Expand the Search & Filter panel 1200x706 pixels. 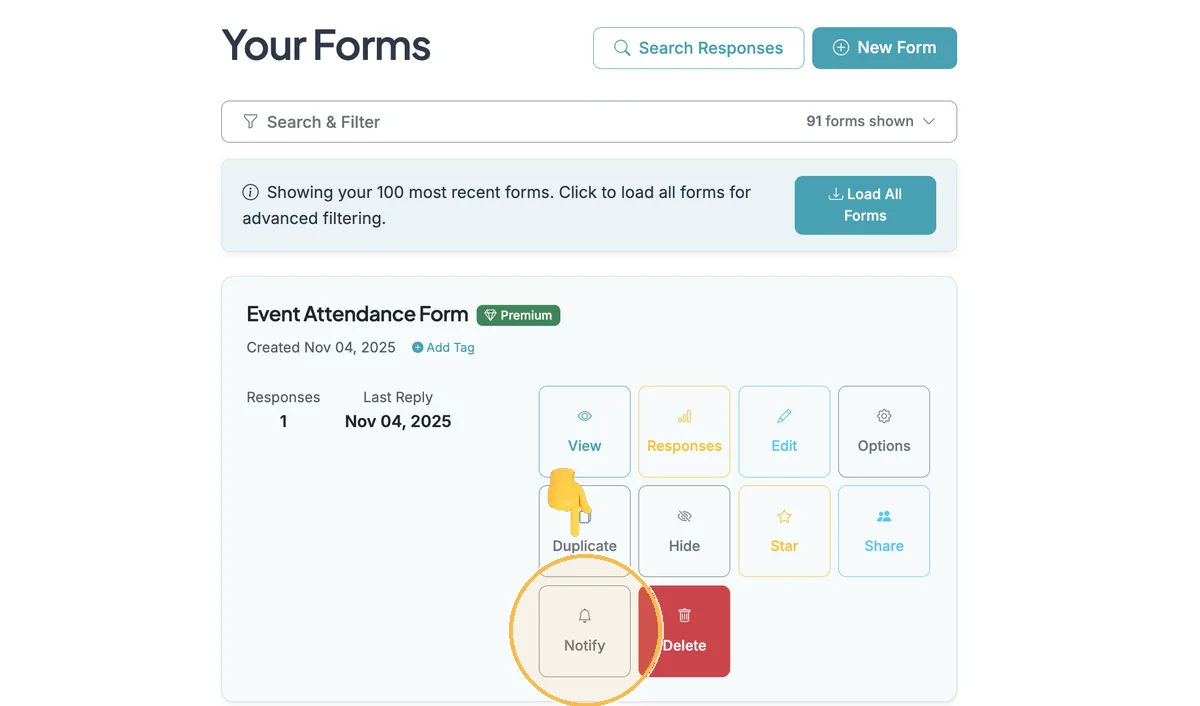coord(589,122)
